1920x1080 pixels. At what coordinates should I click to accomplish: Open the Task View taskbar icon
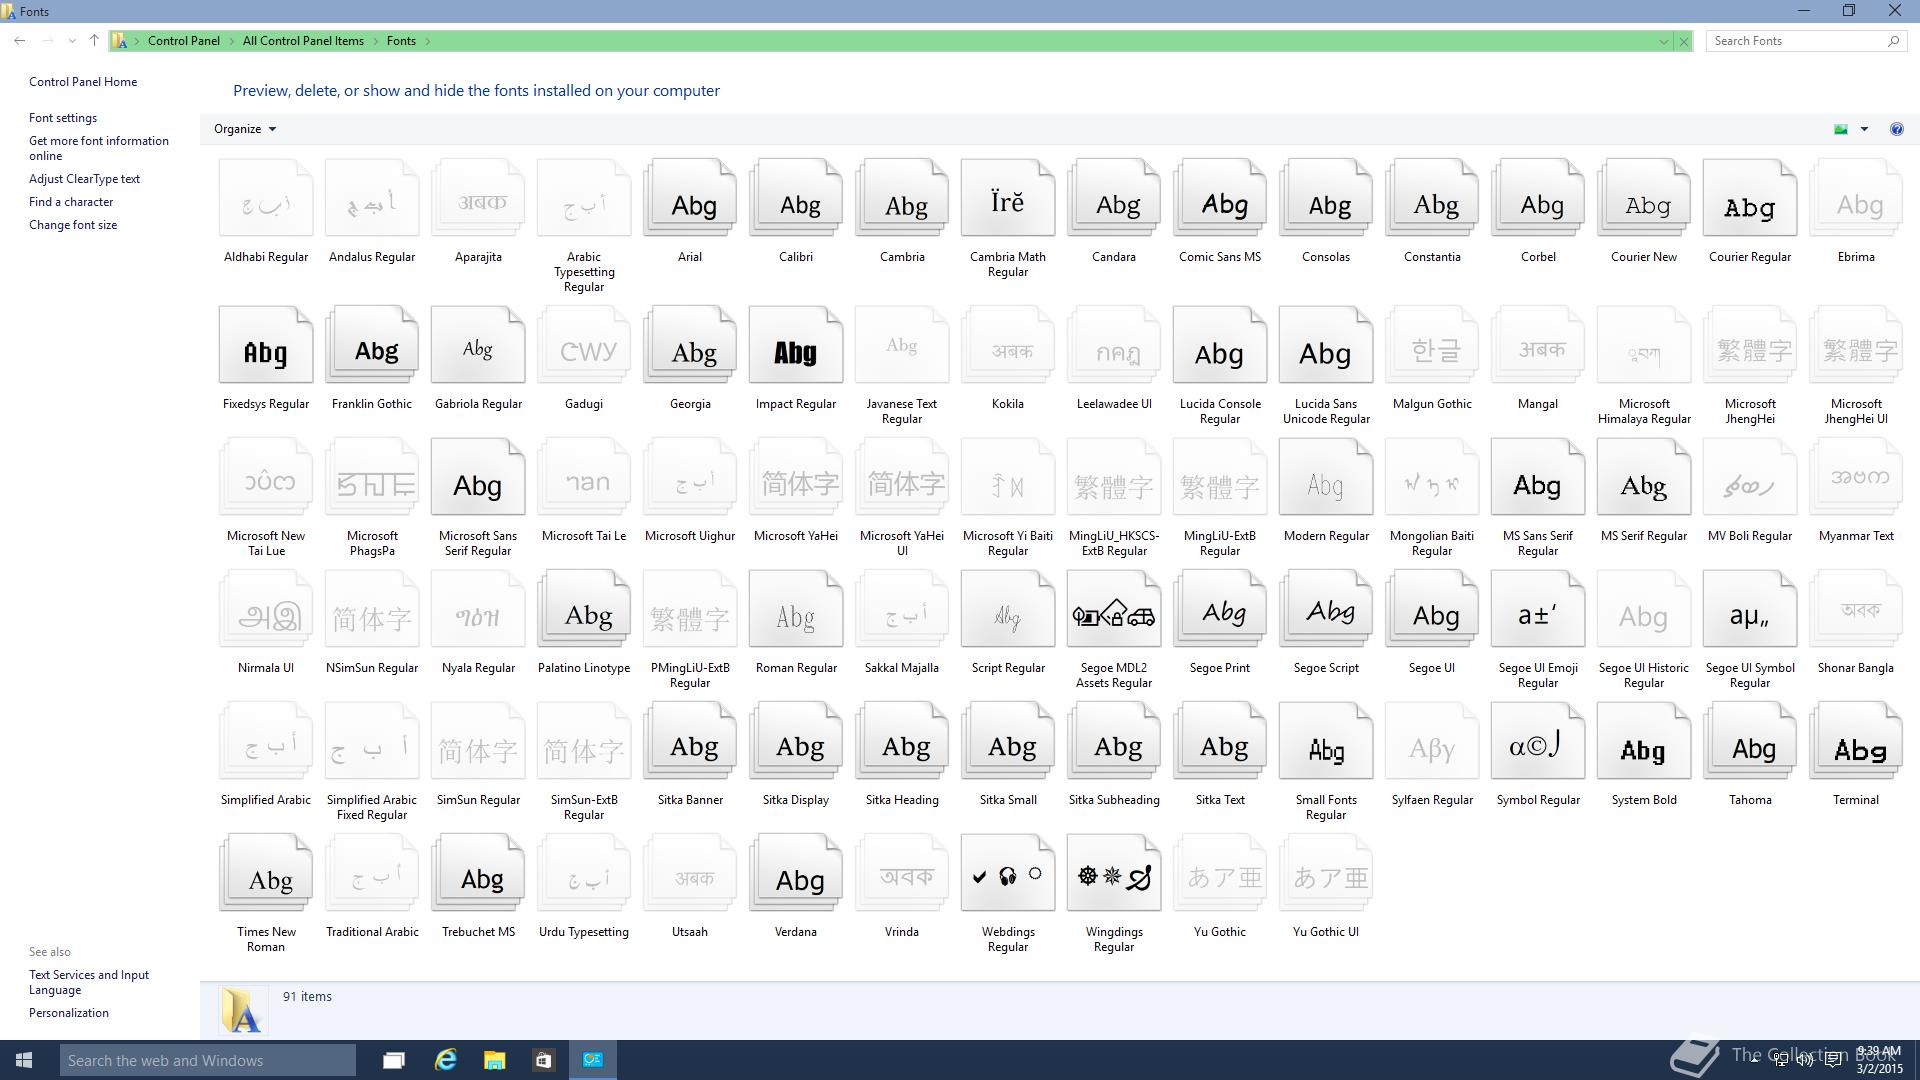click(x=394, y=1060)
